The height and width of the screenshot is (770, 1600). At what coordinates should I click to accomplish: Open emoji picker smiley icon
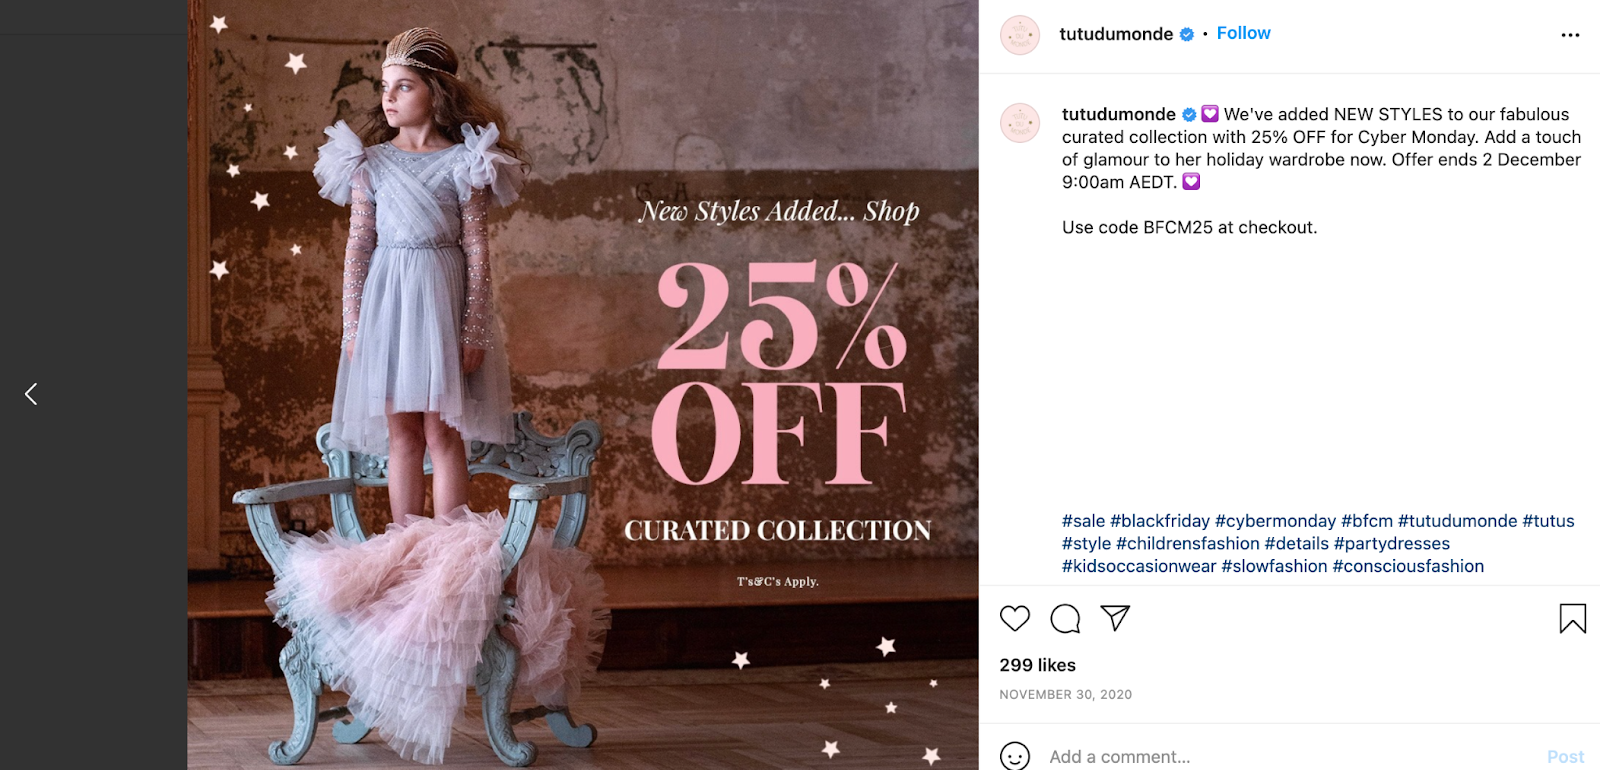[1014, 757]
